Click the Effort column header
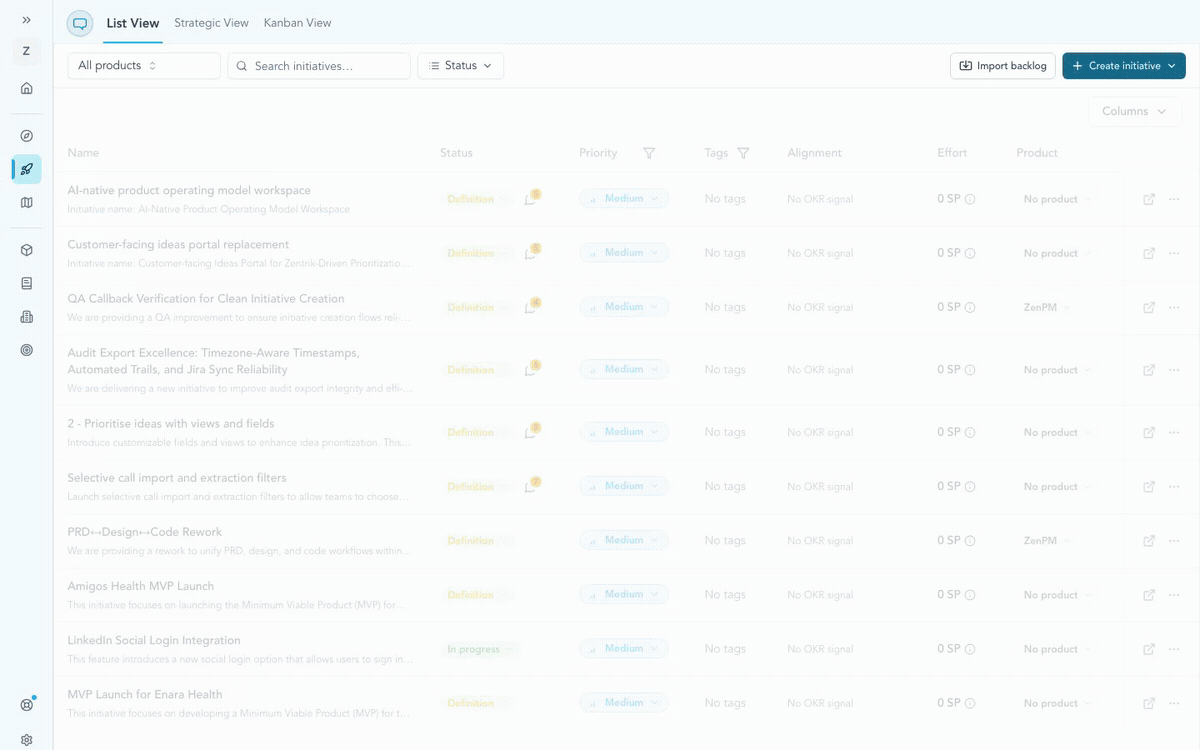The height and width of the screenshot is (750, 1200). tap(952, 153)
